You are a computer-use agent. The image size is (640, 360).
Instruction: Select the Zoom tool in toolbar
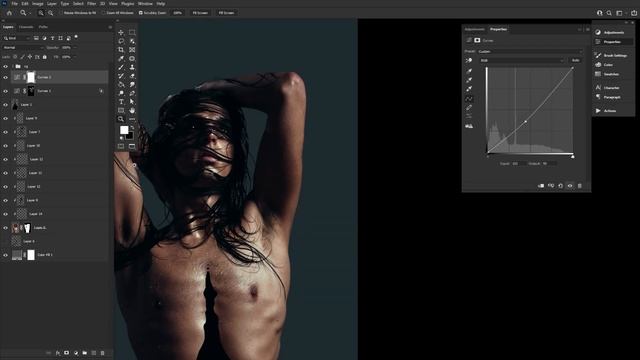coord(121,119)
